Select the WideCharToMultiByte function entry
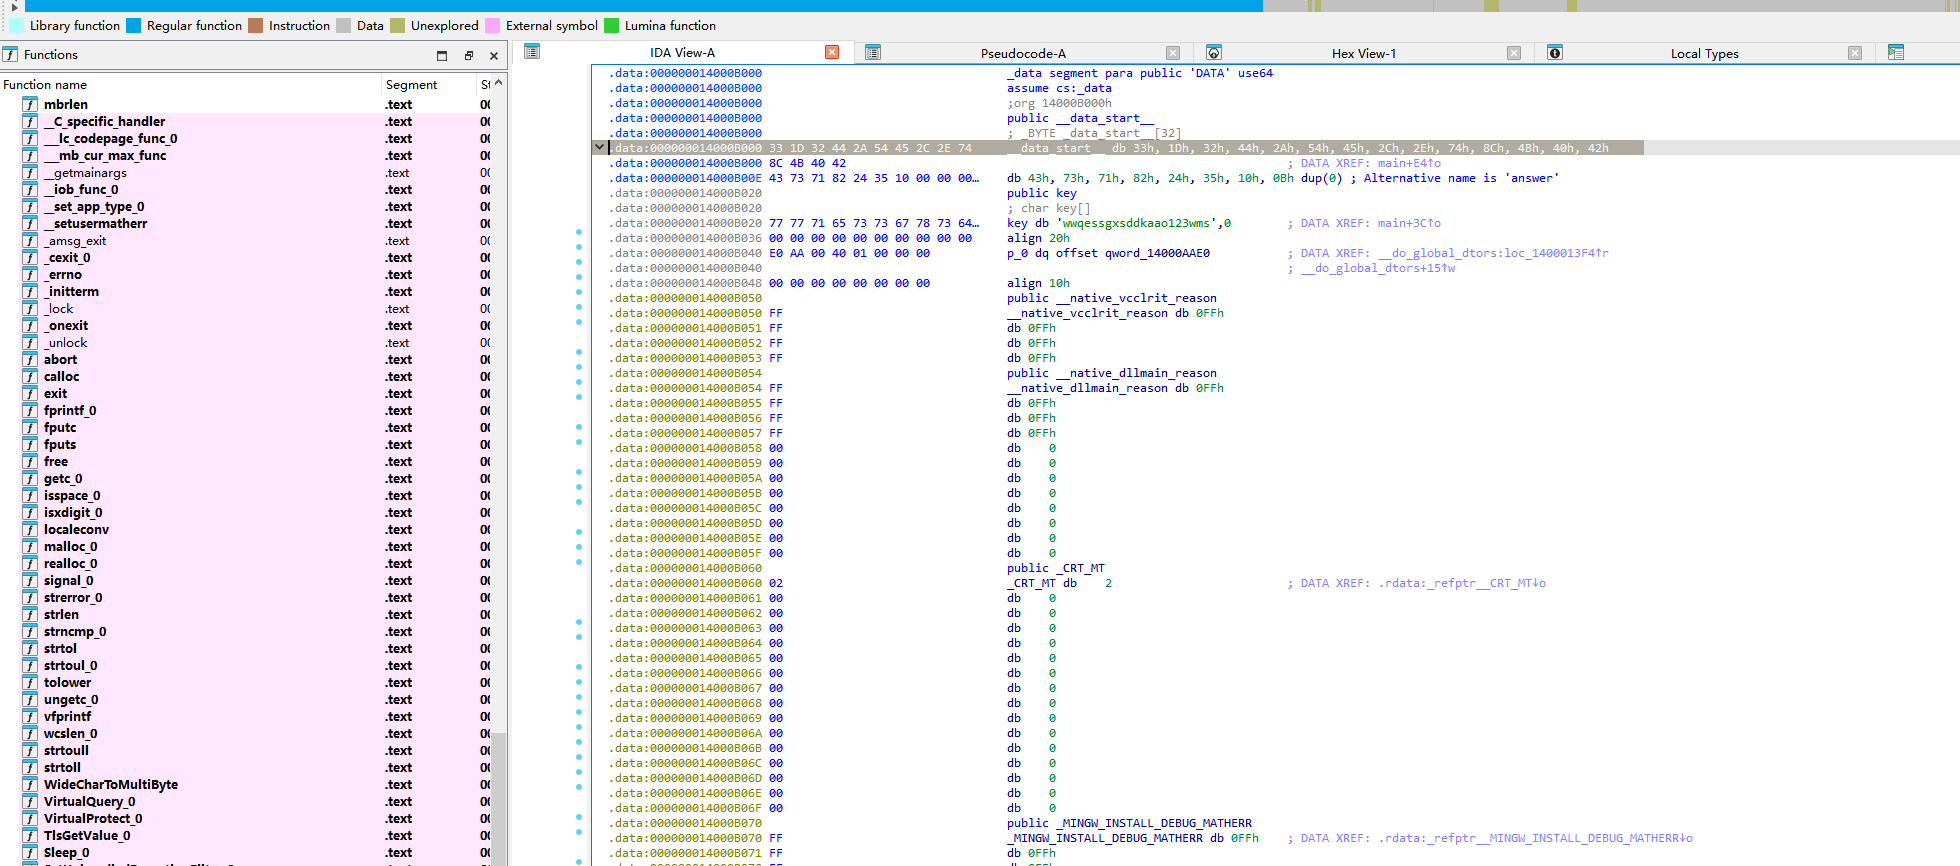This screenshot has width=1960, height=866. (x=110, y=785)
